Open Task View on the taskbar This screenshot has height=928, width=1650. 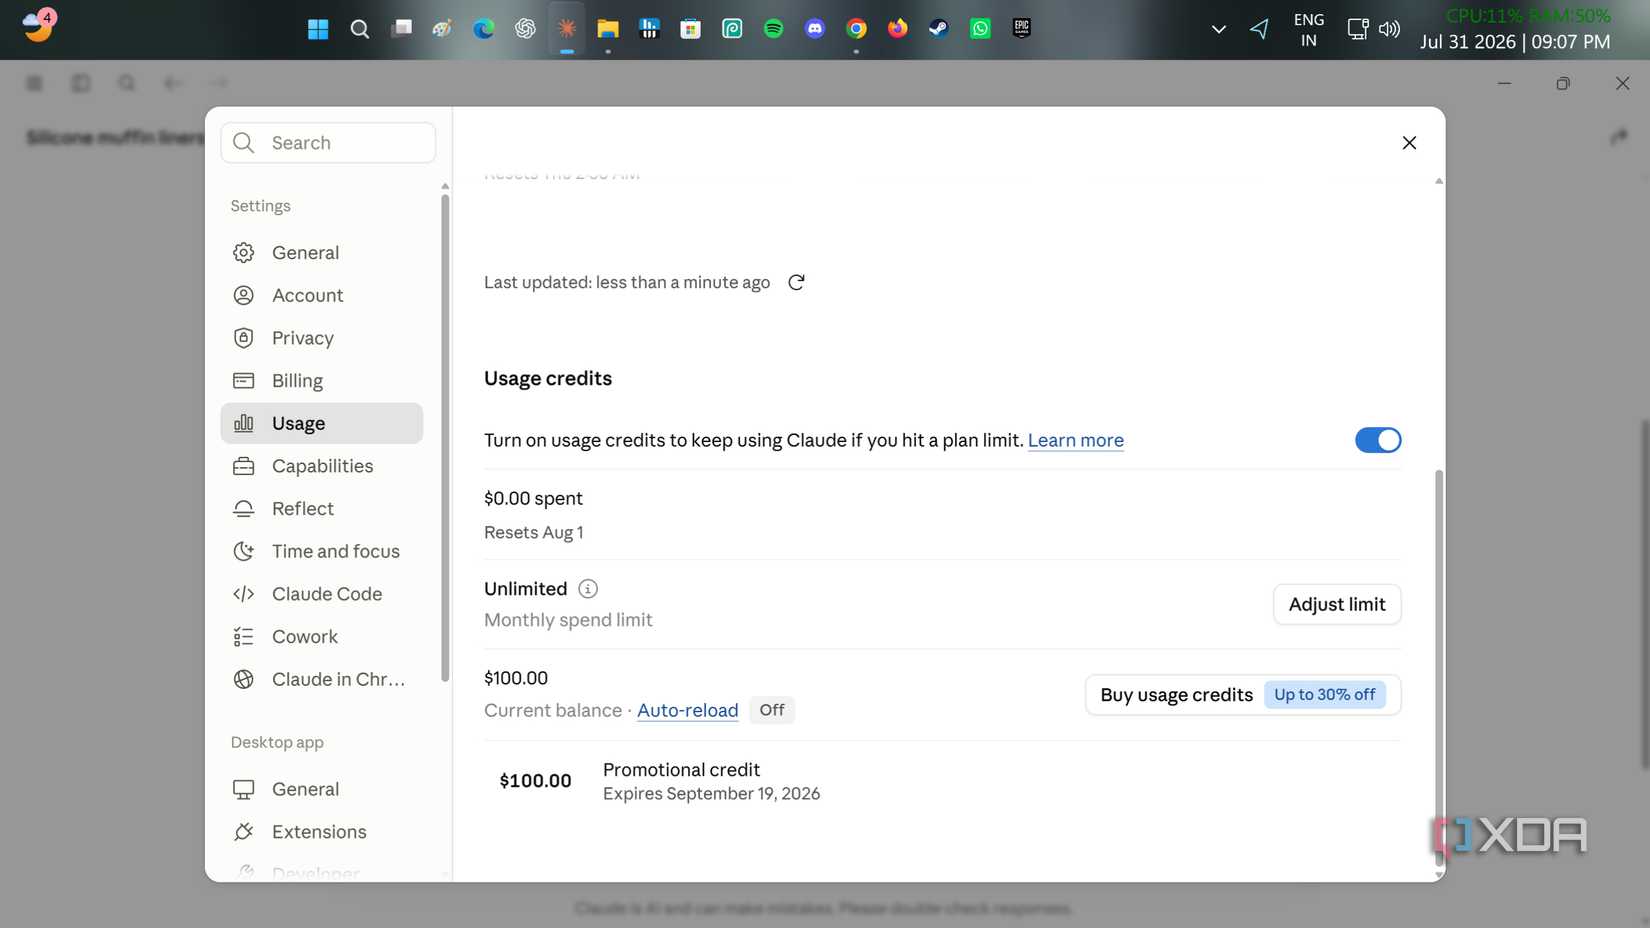point(401,29)
